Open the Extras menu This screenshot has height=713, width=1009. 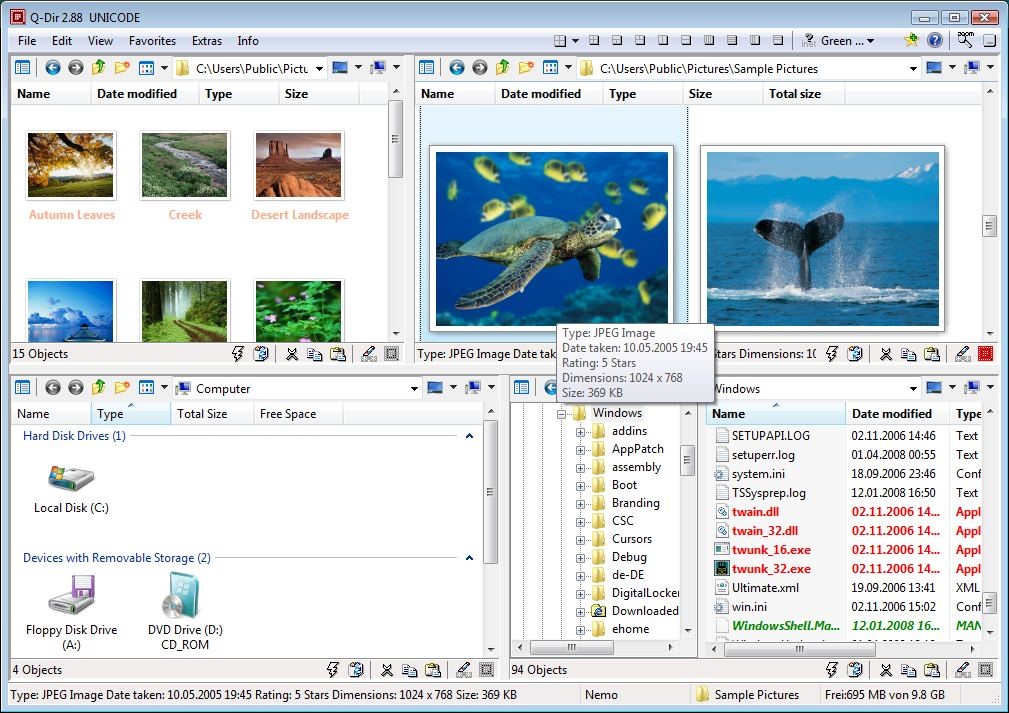click(x=207, y=41)
